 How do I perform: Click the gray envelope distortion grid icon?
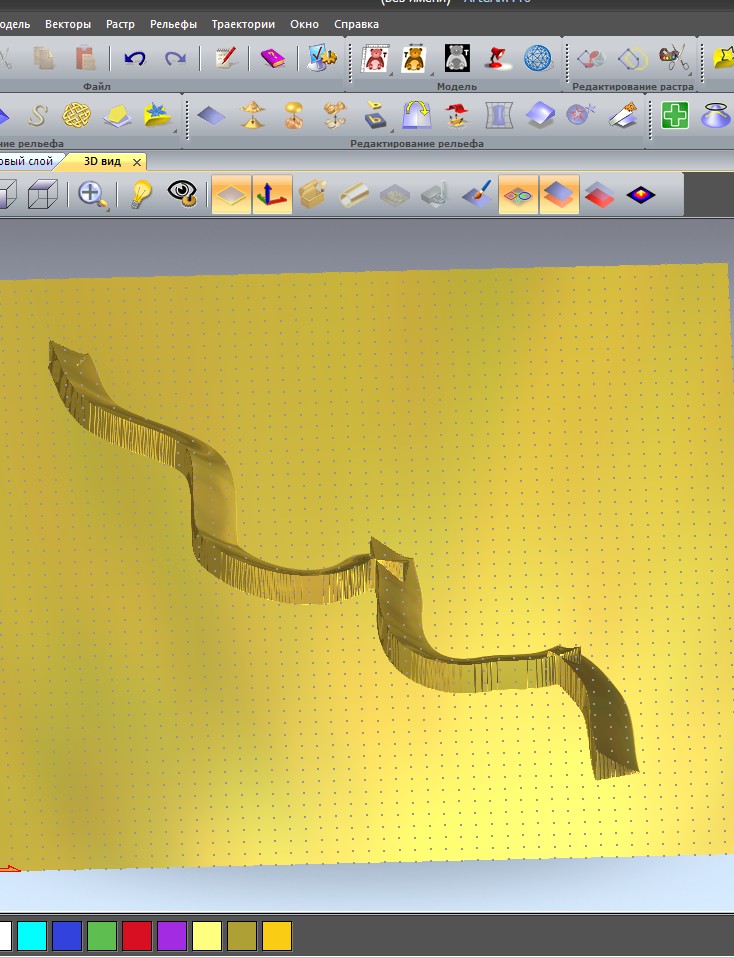click(499, 115)
